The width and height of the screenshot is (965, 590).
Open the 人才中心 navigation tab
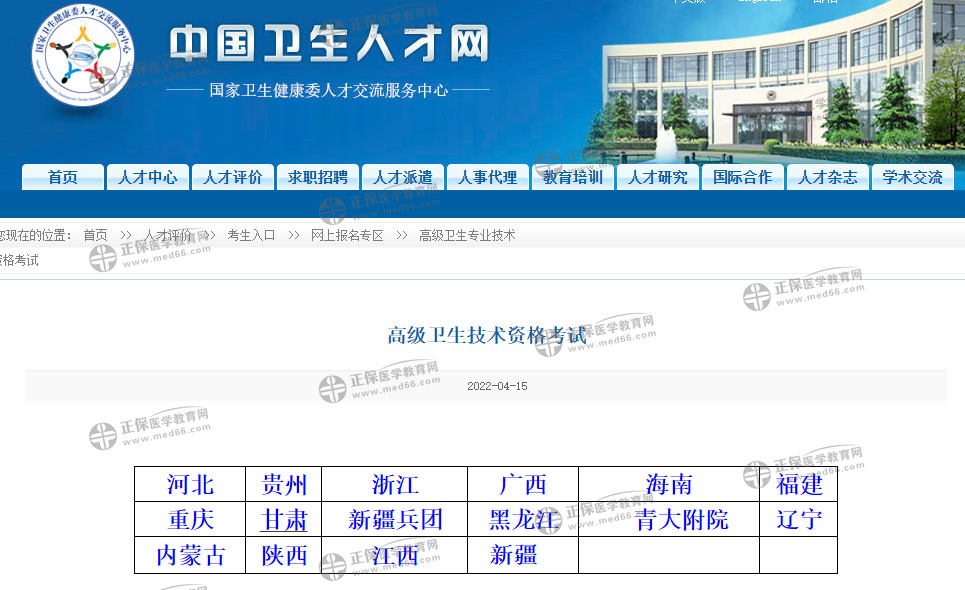(147, 177)
